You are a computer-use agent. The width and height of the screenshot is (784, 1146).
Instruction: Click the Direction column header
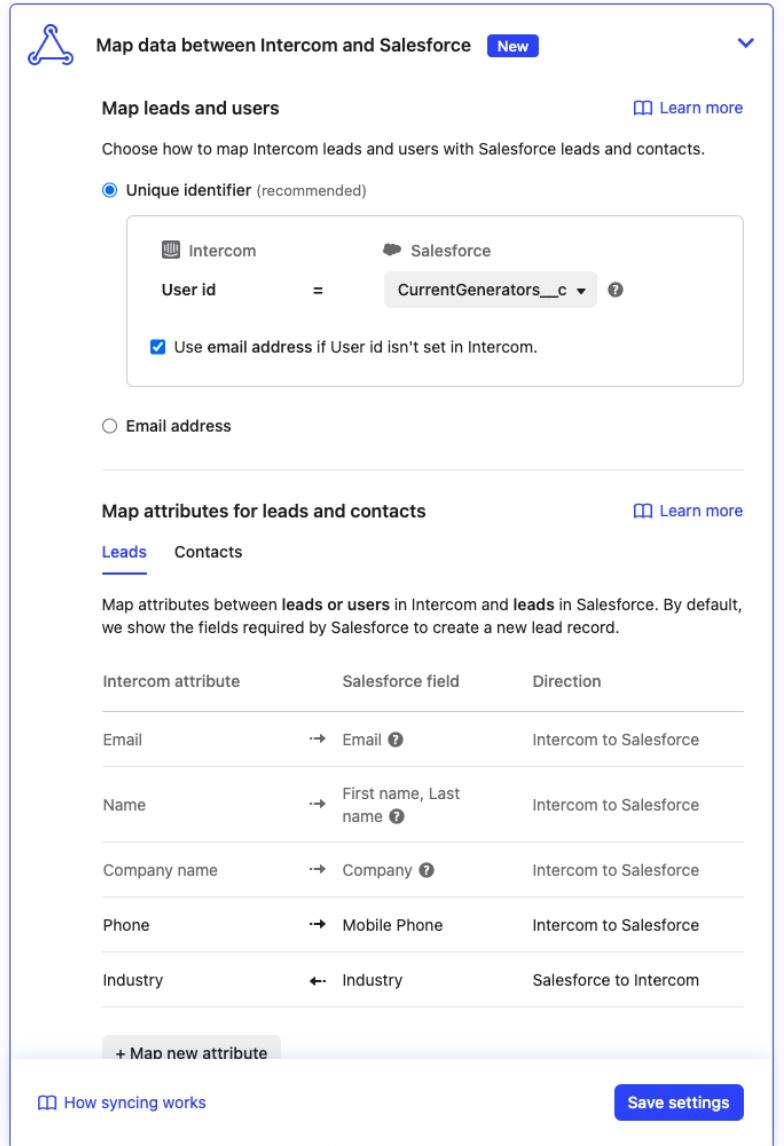567,681
